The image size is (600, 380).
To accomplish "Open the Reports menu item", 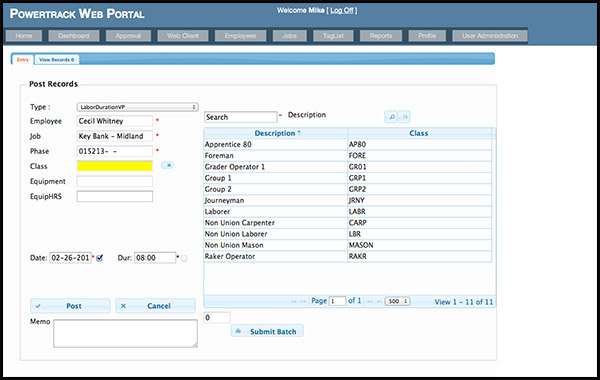I will point(381,36).
